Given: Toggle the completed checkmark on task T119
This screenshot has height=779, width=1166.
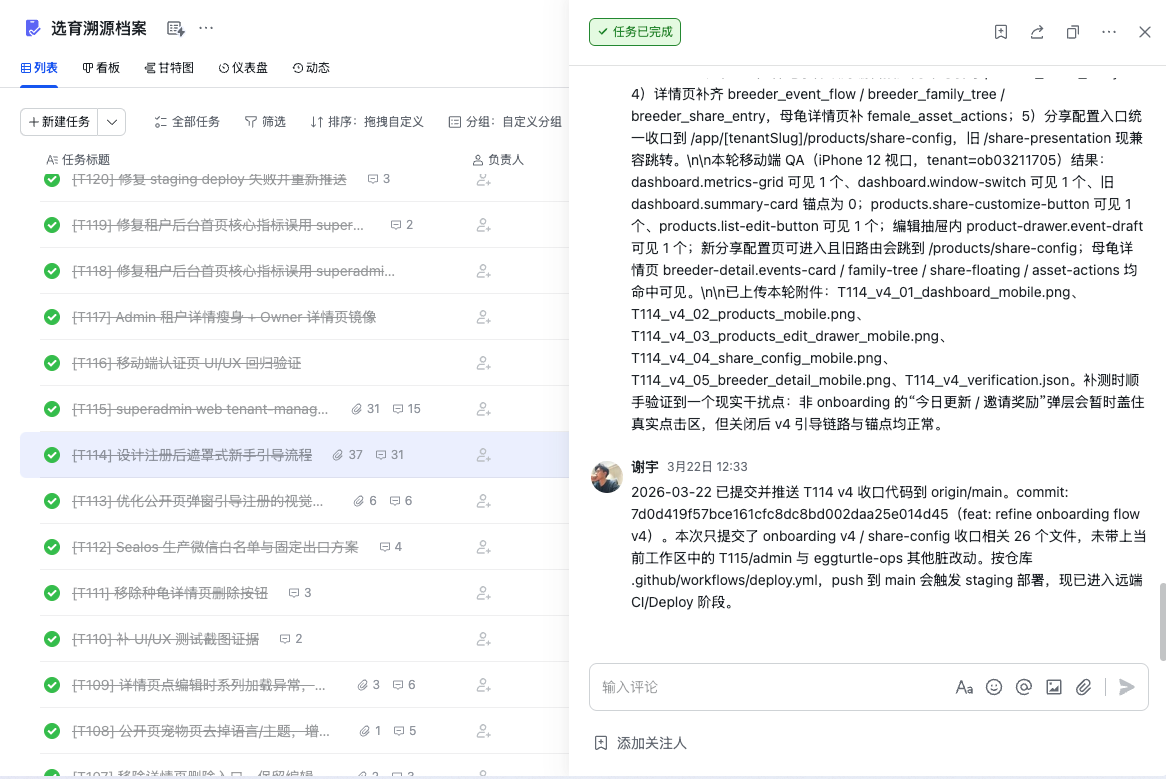Looking at the screenshot, I should 52,225.
